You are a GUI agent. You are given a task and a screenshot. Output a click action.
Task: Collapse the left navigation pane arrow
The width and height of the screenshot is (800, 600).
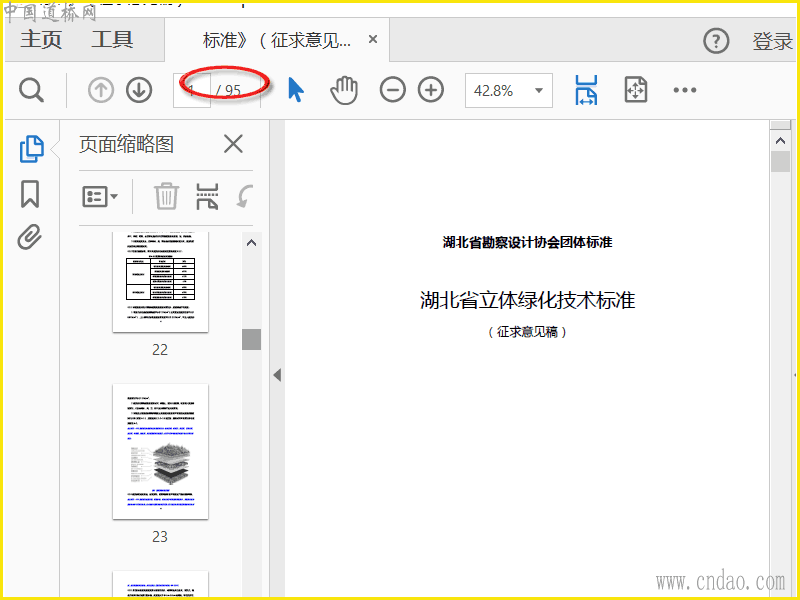pos(277,376)
